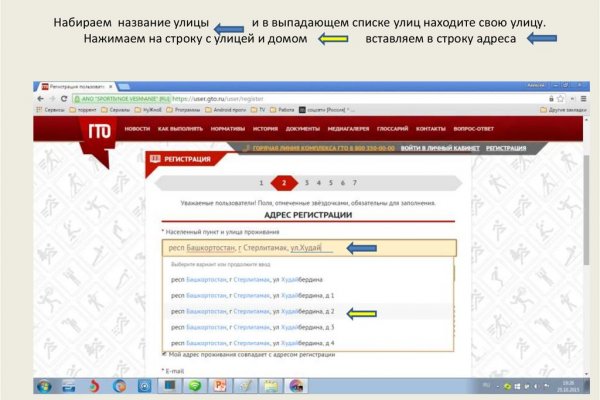Viewport: 600px width, 400px height.
Task: Open the green Spotify-like taskbar icon
Action: click(194, 385)
